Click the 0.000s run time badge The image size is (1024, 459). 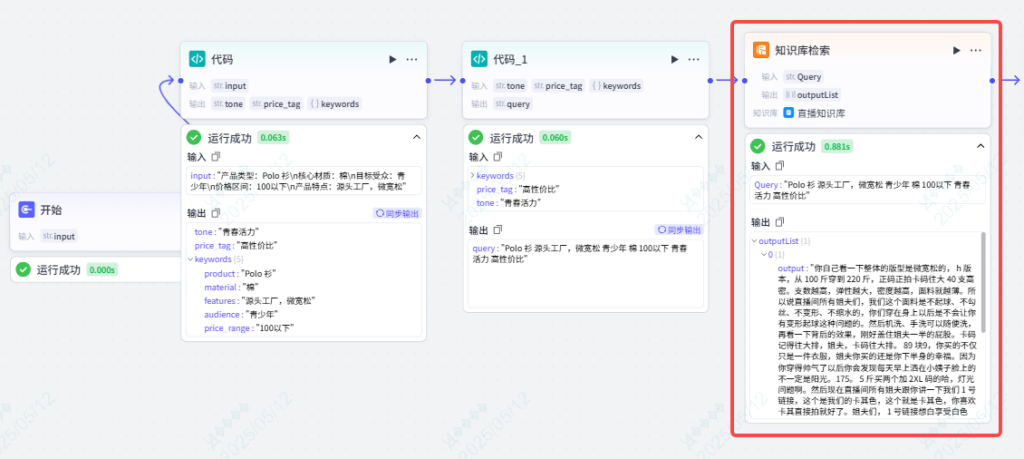click(x=102, y=270)
